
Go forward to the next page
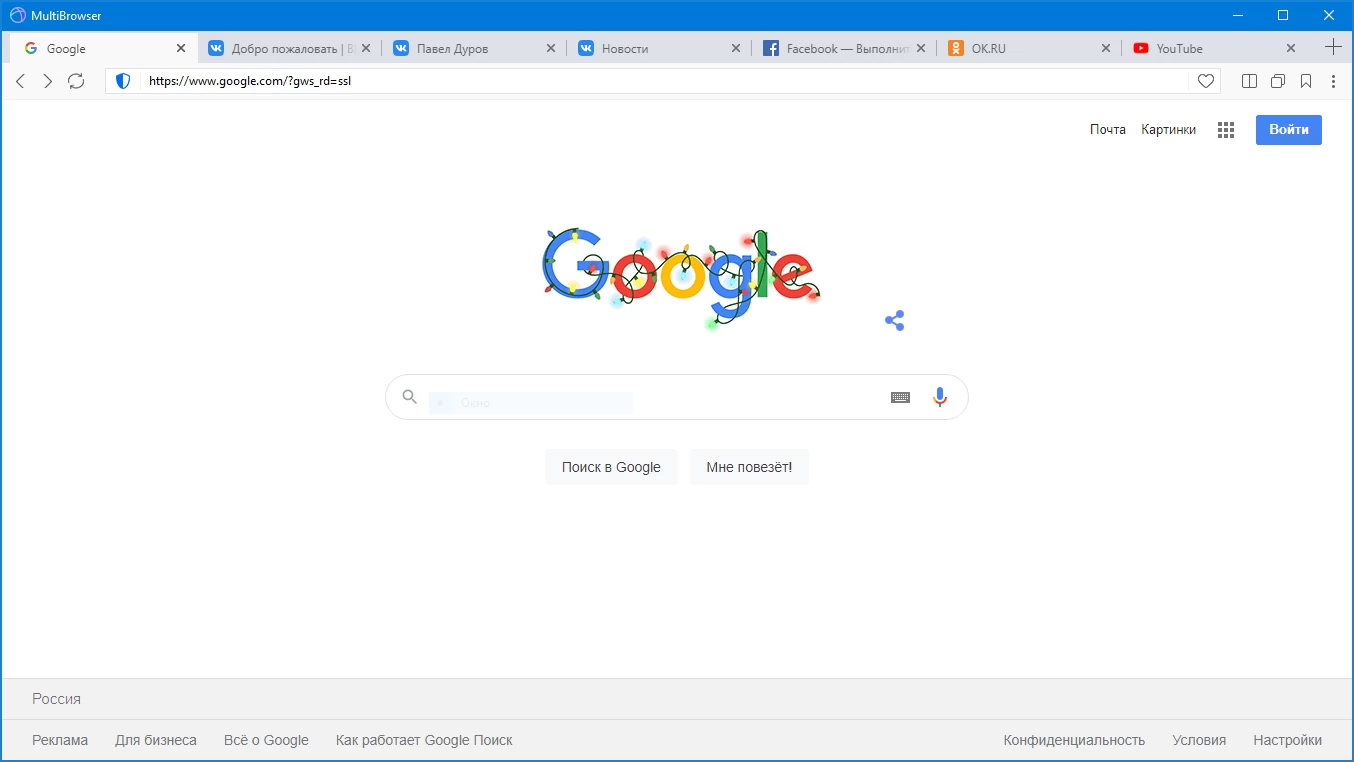pos(47,81)
